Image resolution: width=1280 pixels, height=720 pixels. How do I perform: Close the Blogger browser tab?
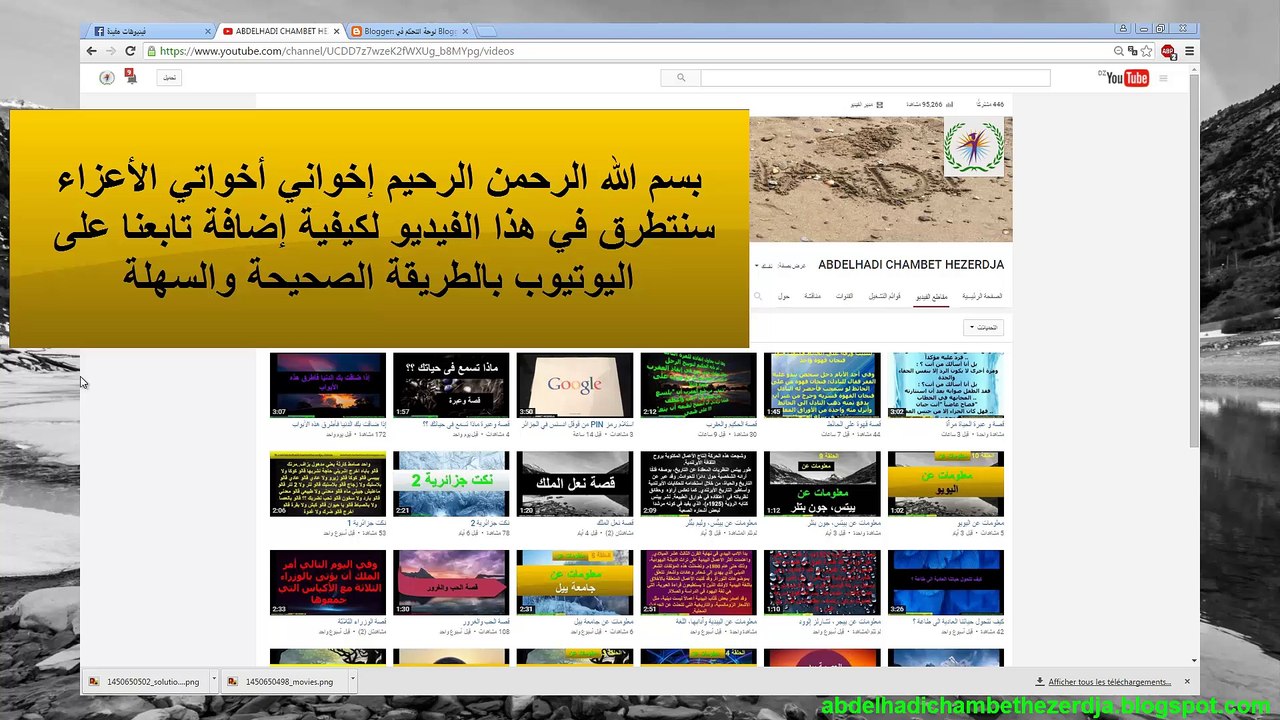coord(466,31)
